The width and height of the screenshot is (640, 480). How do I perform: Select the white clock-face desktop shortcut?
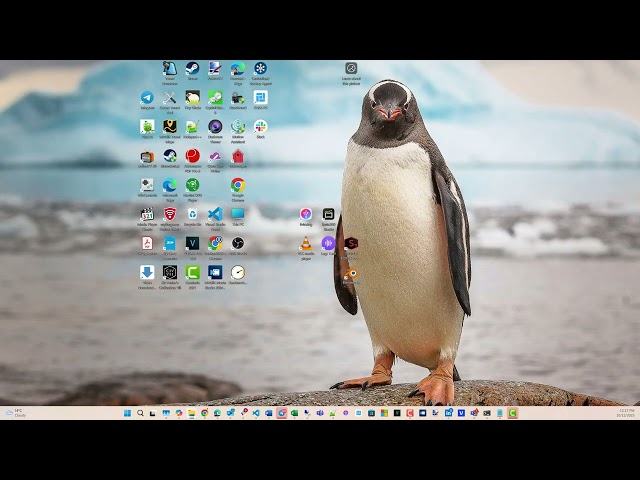coord(238,272)
